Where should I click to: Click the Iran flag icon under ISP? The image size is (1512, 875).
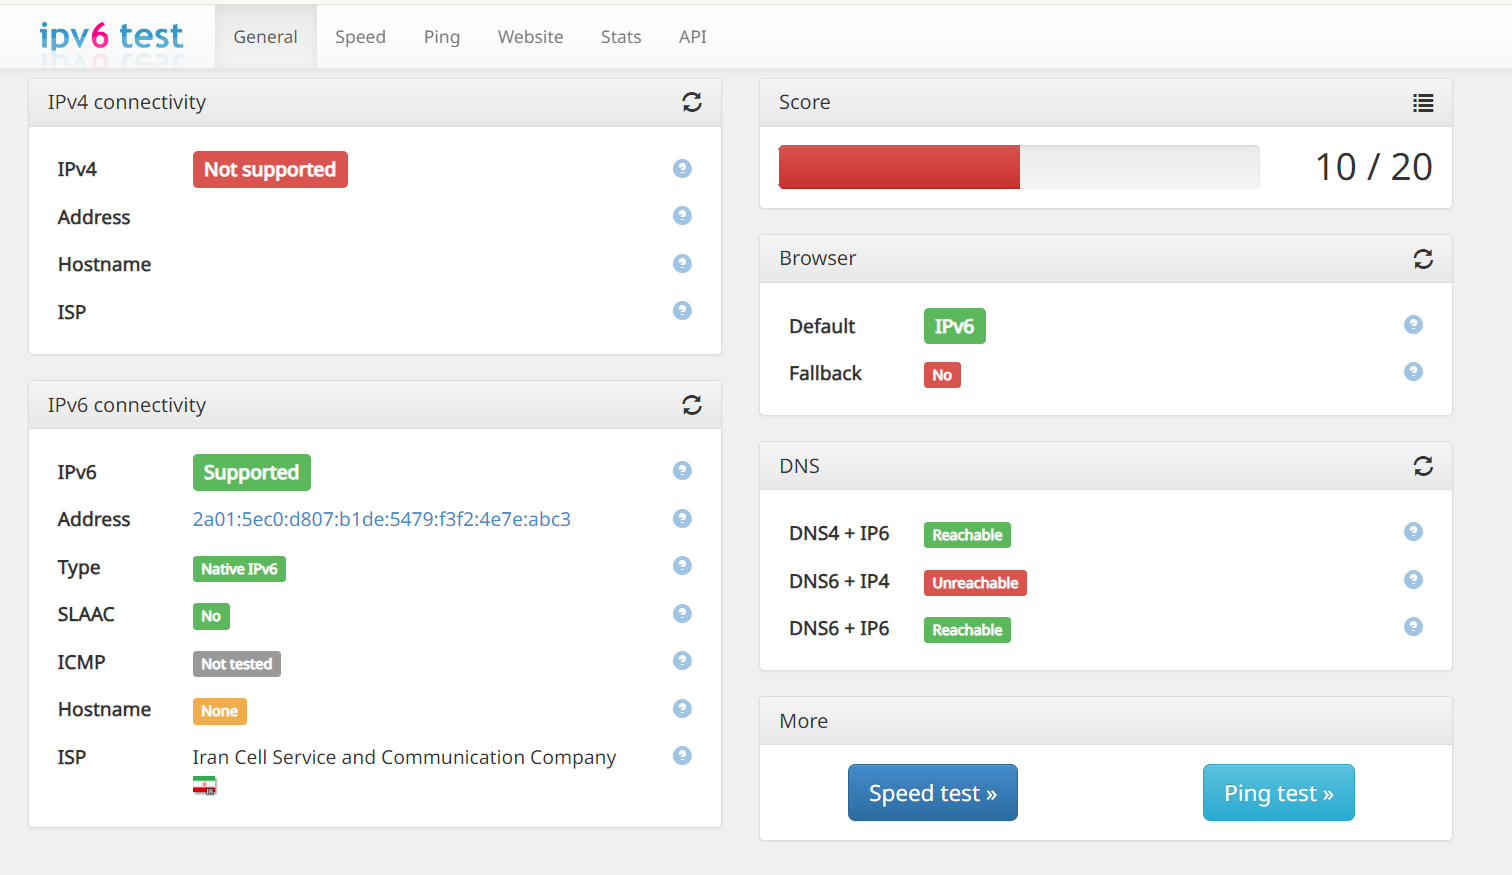click(204, 786)
